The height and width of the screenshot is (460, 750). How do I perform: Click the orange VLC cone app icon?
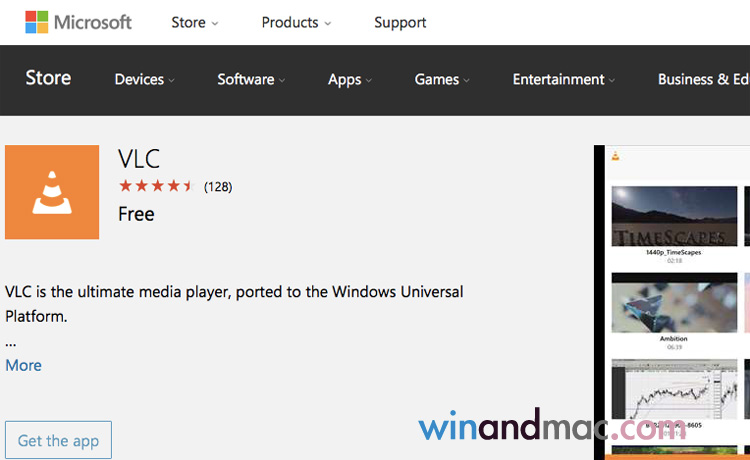point(52,192)
